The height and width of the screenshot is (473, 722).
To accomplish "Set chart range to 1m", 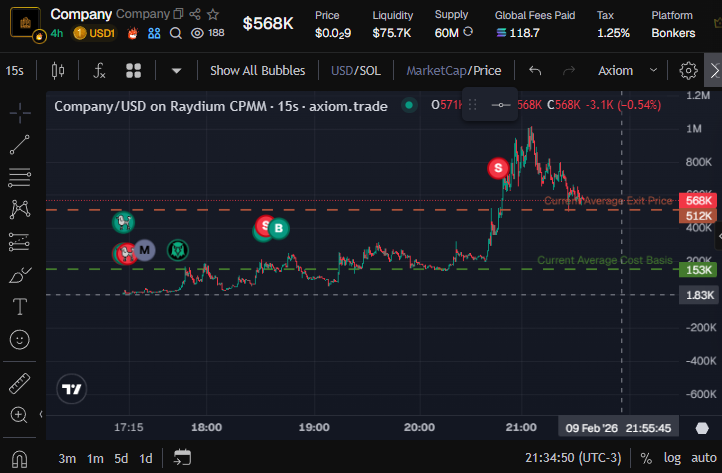I will [95, 458].
